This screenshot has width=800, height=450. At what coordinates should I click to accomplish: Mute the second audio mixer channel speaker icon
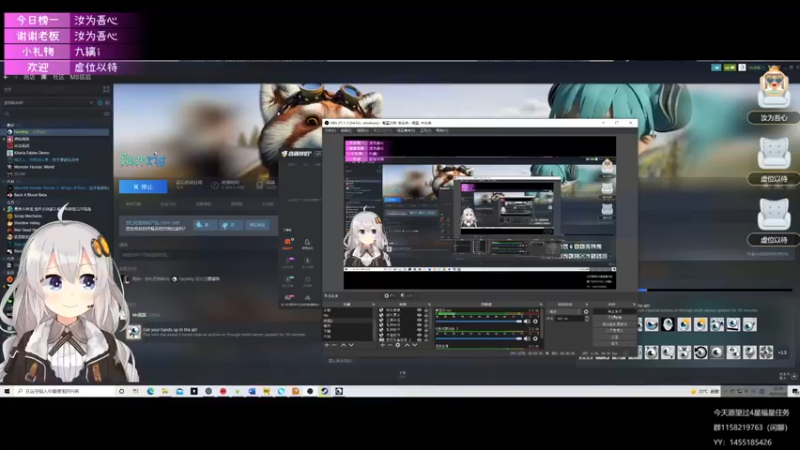pyautogui.click(x=527, y=338)
